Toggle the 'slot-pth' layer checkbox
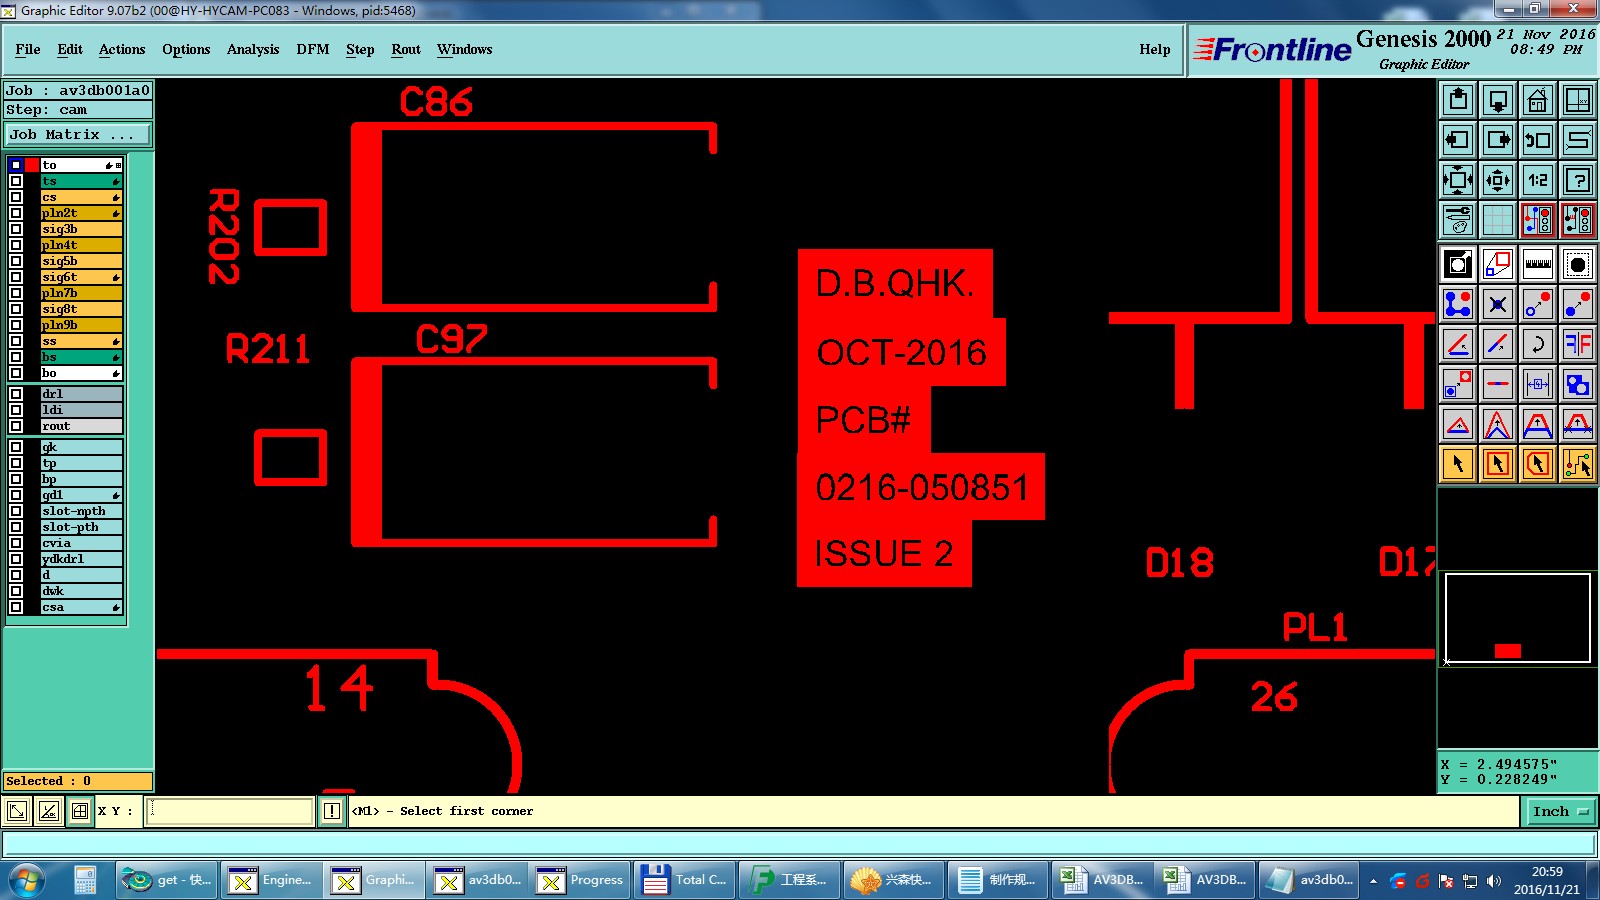 click(x=16, y=527)
